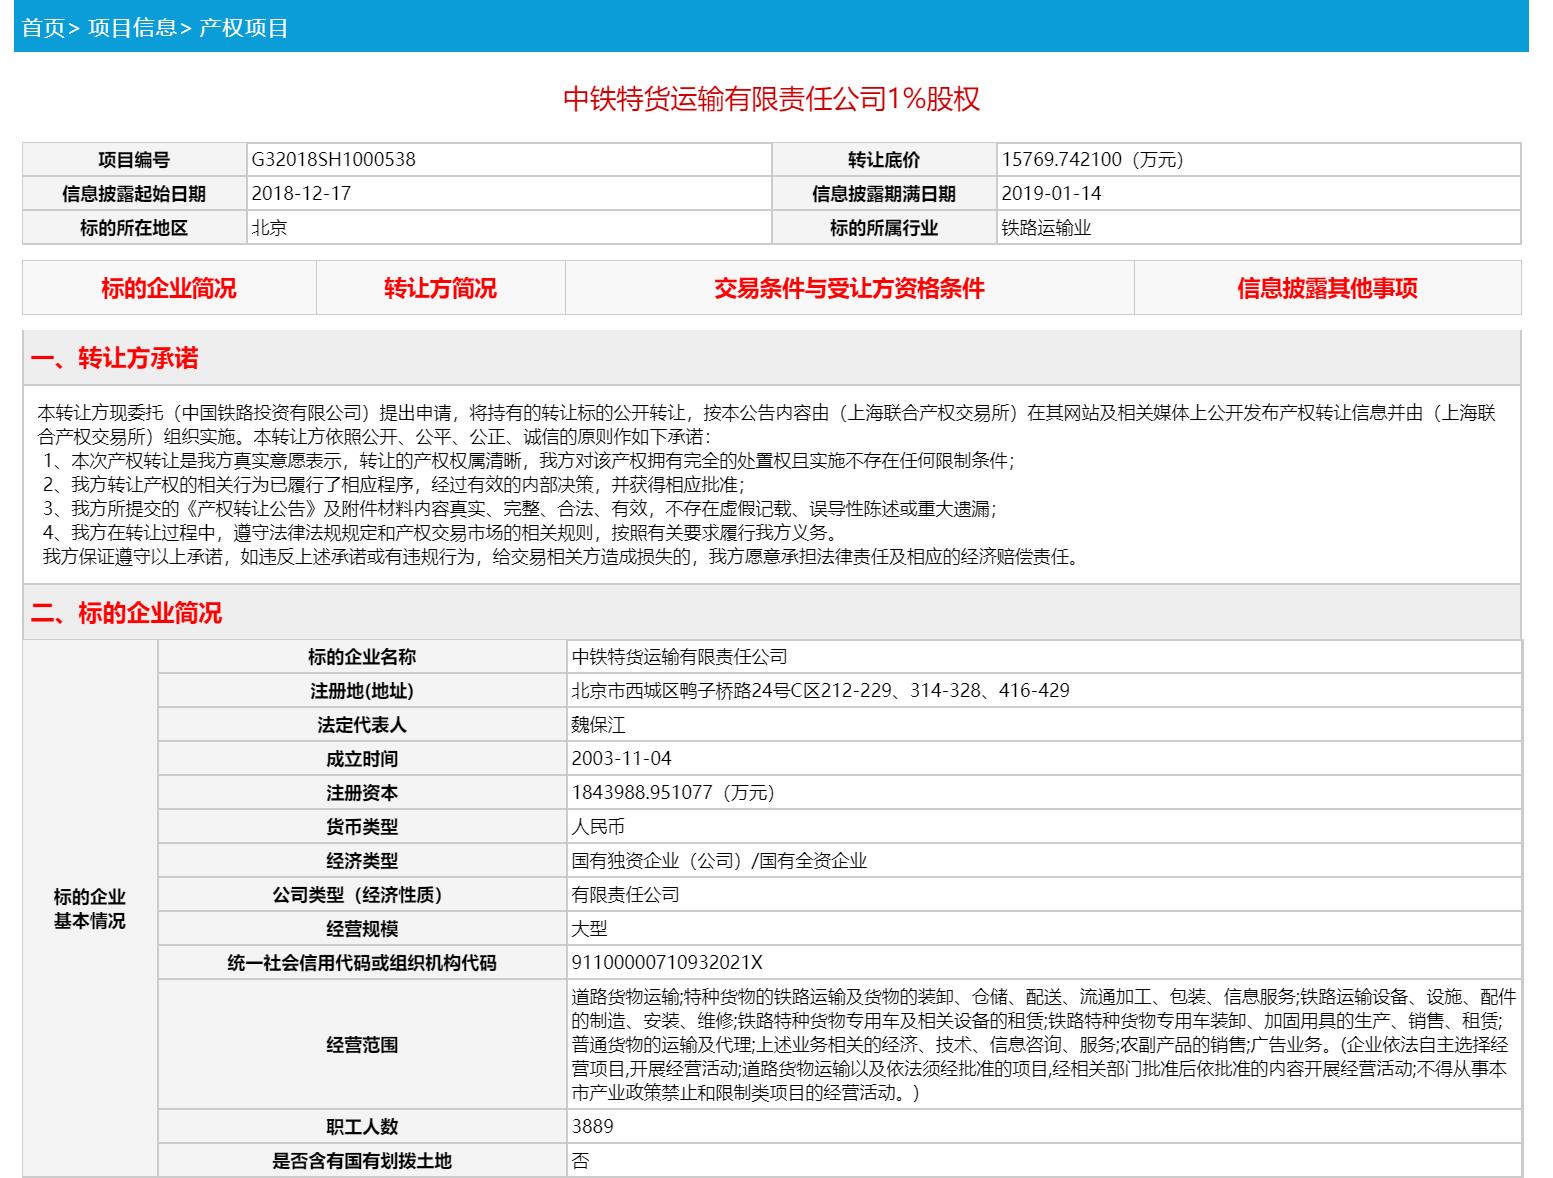1553x1178 pixels.
Task: Click section heading 二、标的企业简况
Action: [x=126, y=613]
